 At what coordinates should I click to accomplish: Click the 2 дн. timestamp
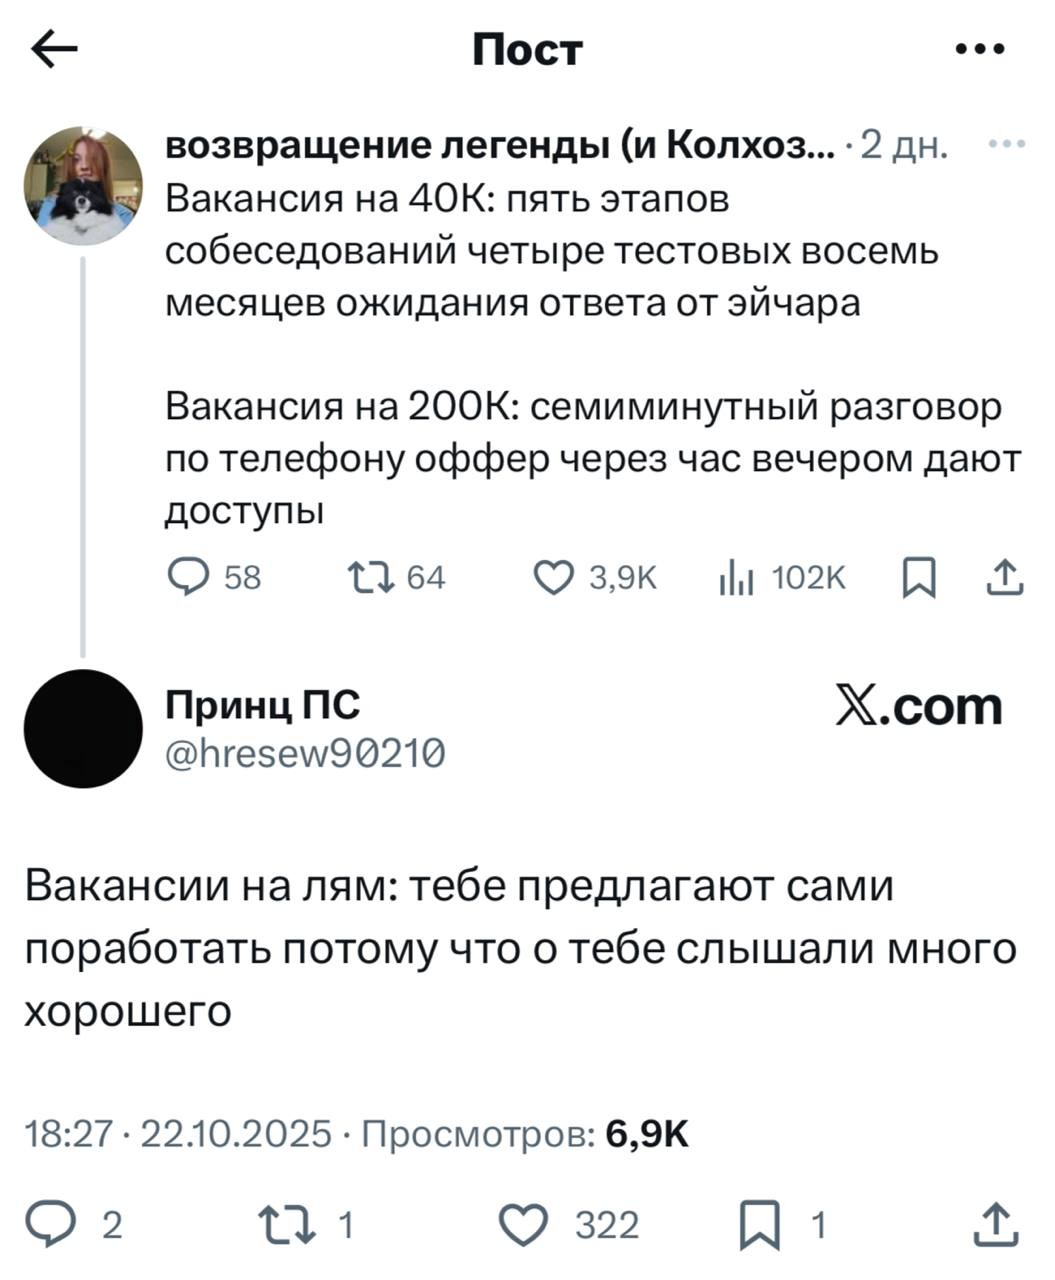[901, 146]
